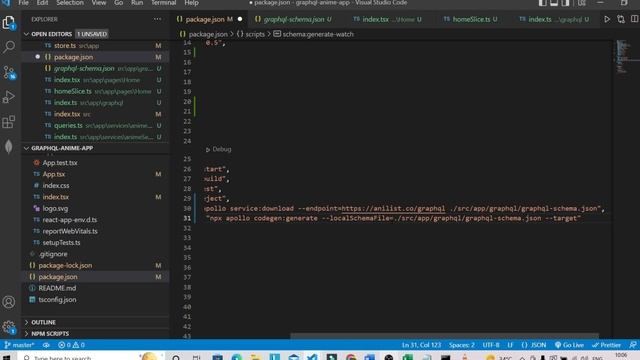640x360 pixels.
Task: Open the Search view in activity bar
Action: pos(9,47)
